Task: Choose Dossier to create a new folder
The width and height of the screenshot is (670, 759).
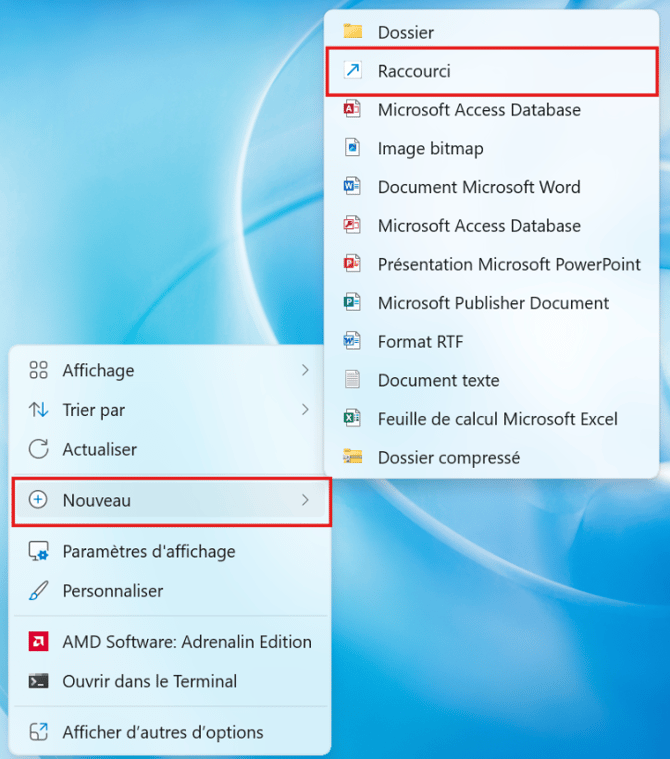Action: click(405, 32)
